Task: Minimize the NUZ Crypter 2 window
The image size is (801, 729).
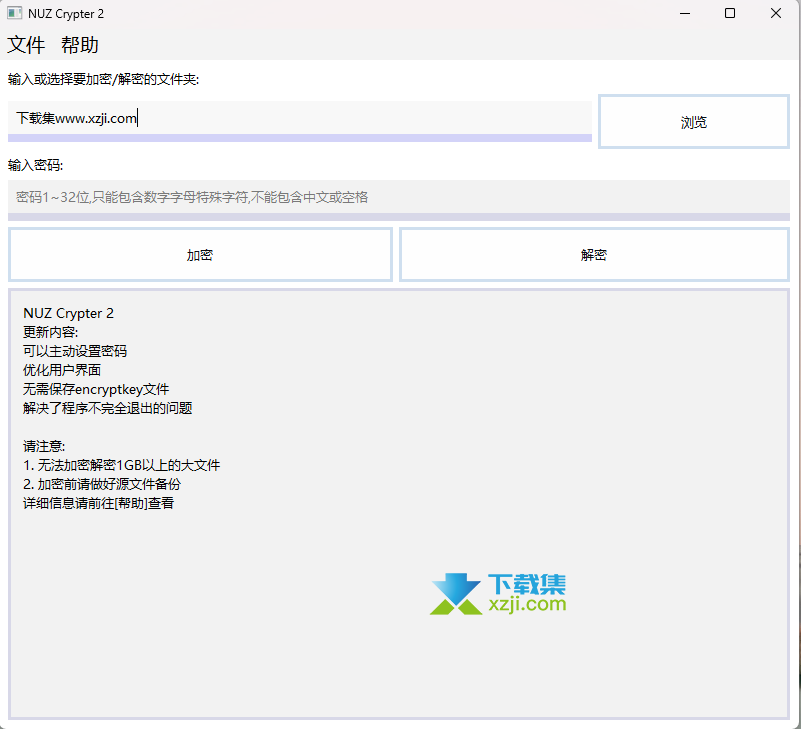Action: click(x=685, y=13)
